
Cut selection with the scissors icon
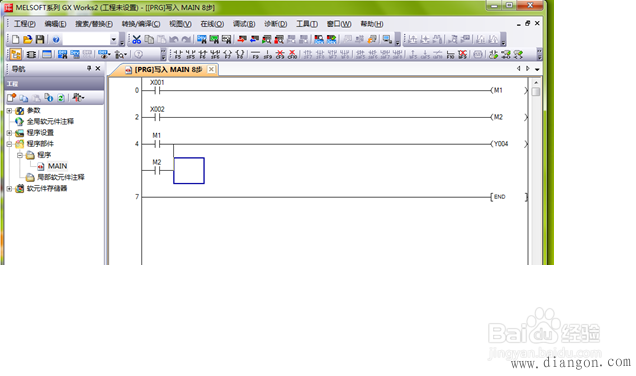pyautogui.click(x=137, y=39)
